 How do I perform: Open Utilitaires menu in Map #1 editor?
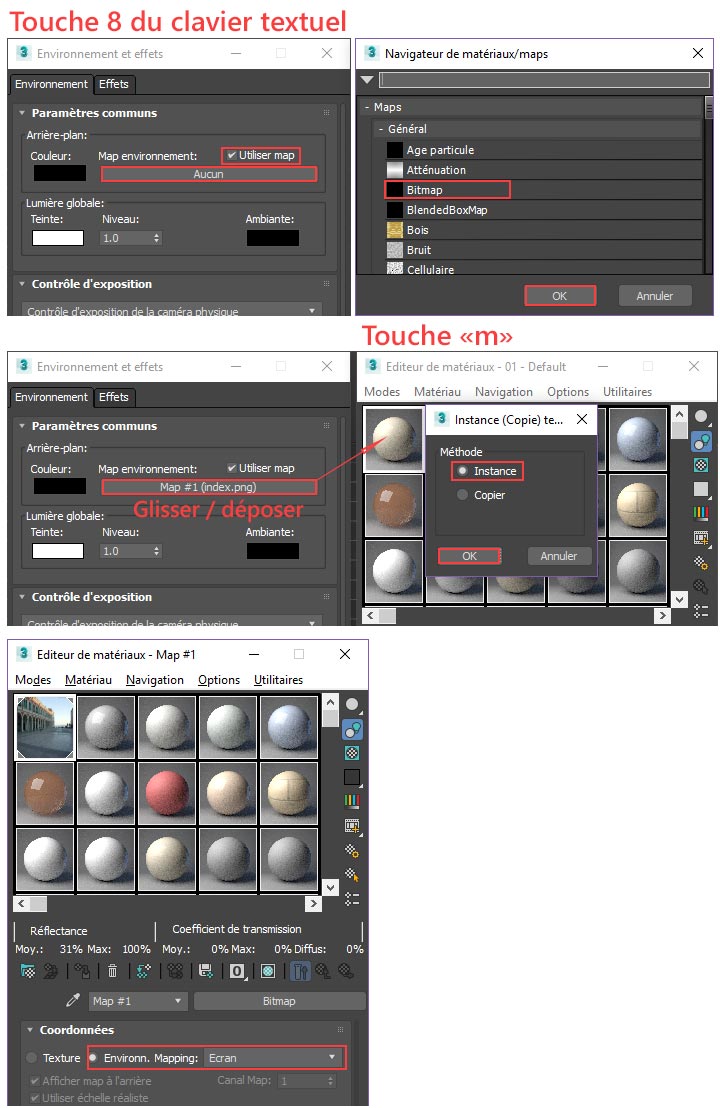278,680
